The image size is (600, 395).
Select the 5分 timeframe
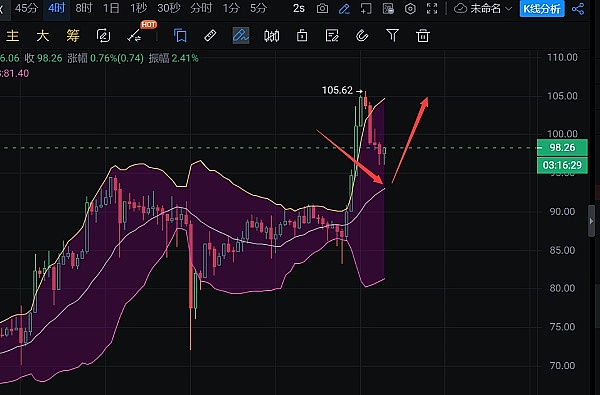coord(258,8)
